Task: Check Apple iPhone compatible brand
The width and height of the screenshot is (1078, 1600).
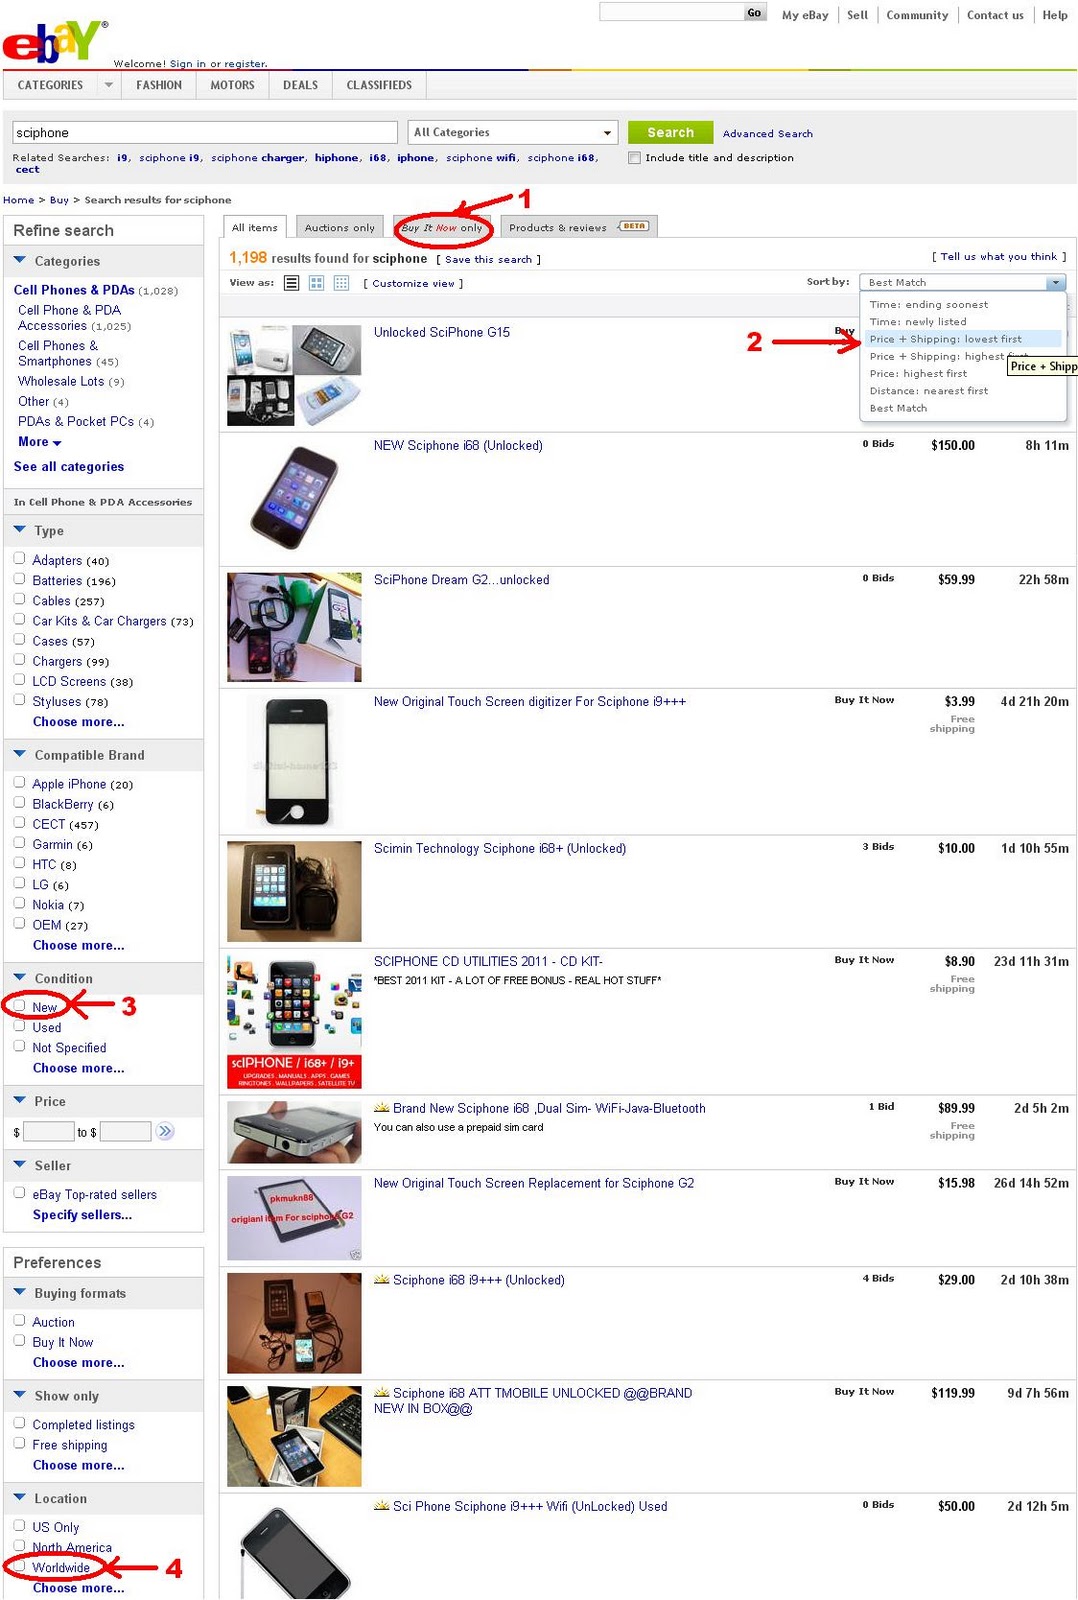Action: point(19,782)
